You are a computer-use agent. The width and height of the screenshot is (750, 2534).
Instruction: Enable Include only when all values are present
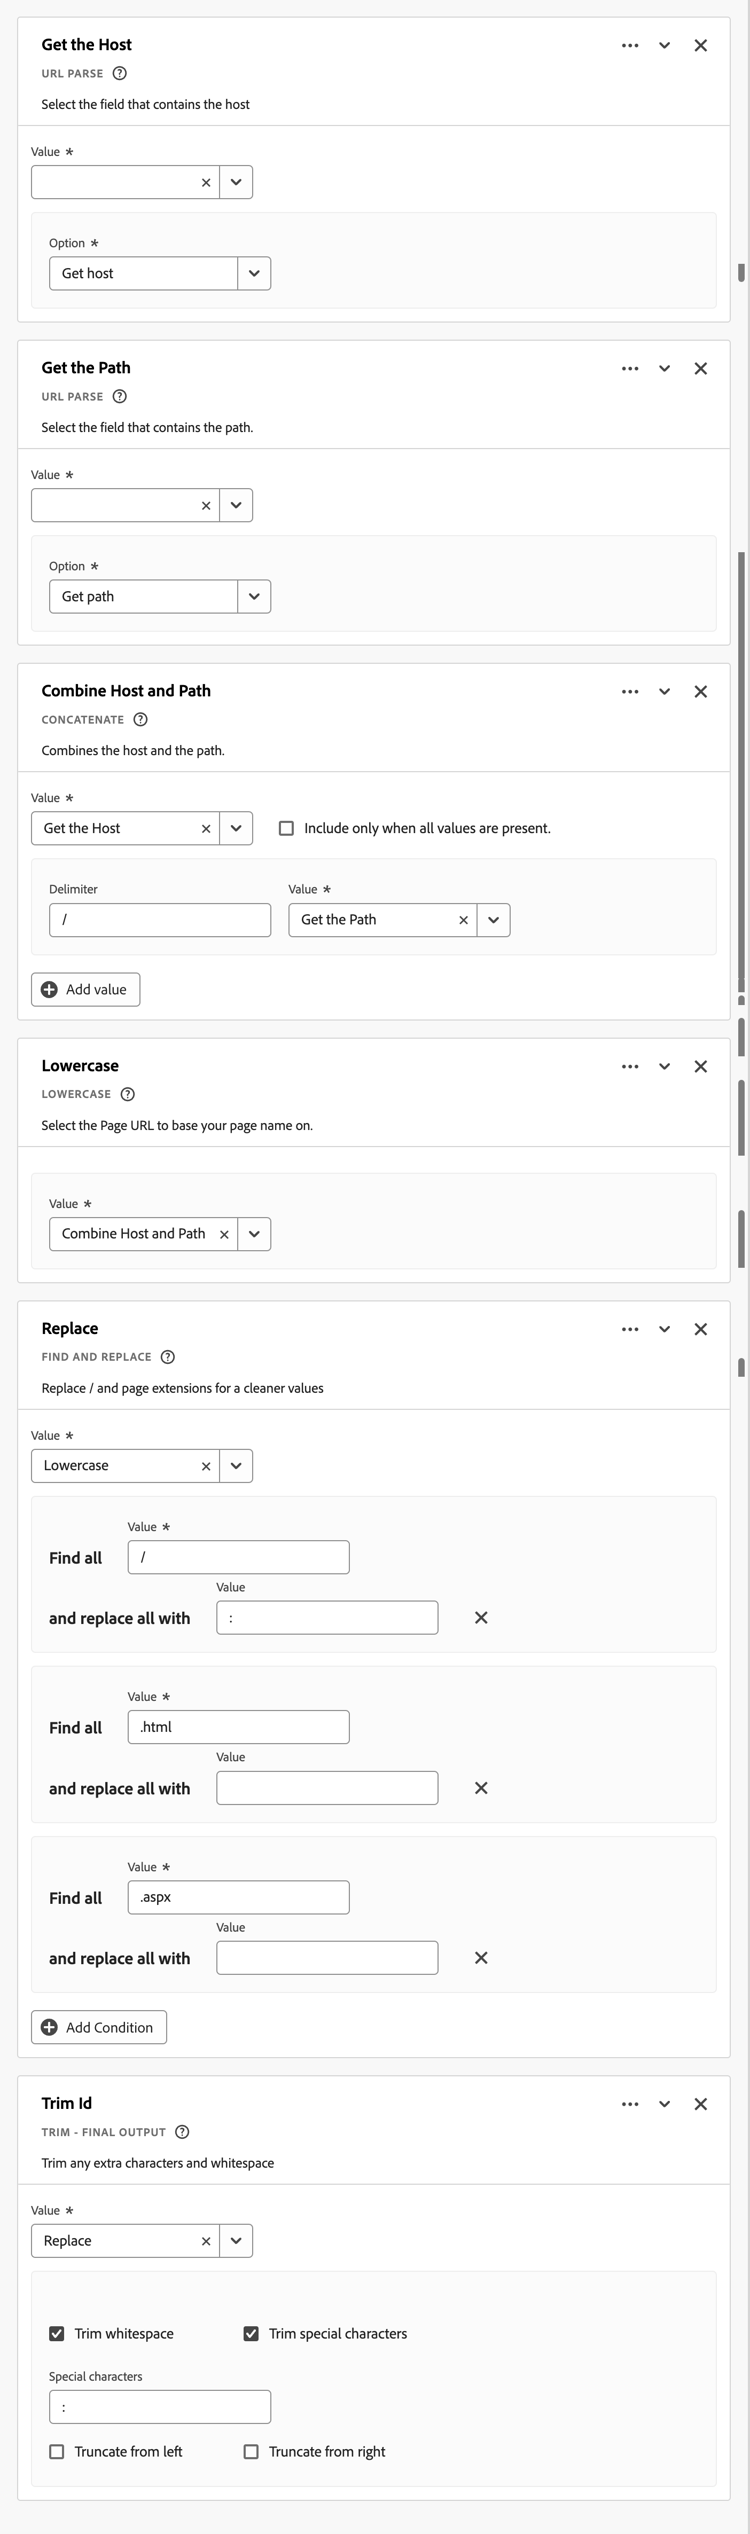click(286, 828)
